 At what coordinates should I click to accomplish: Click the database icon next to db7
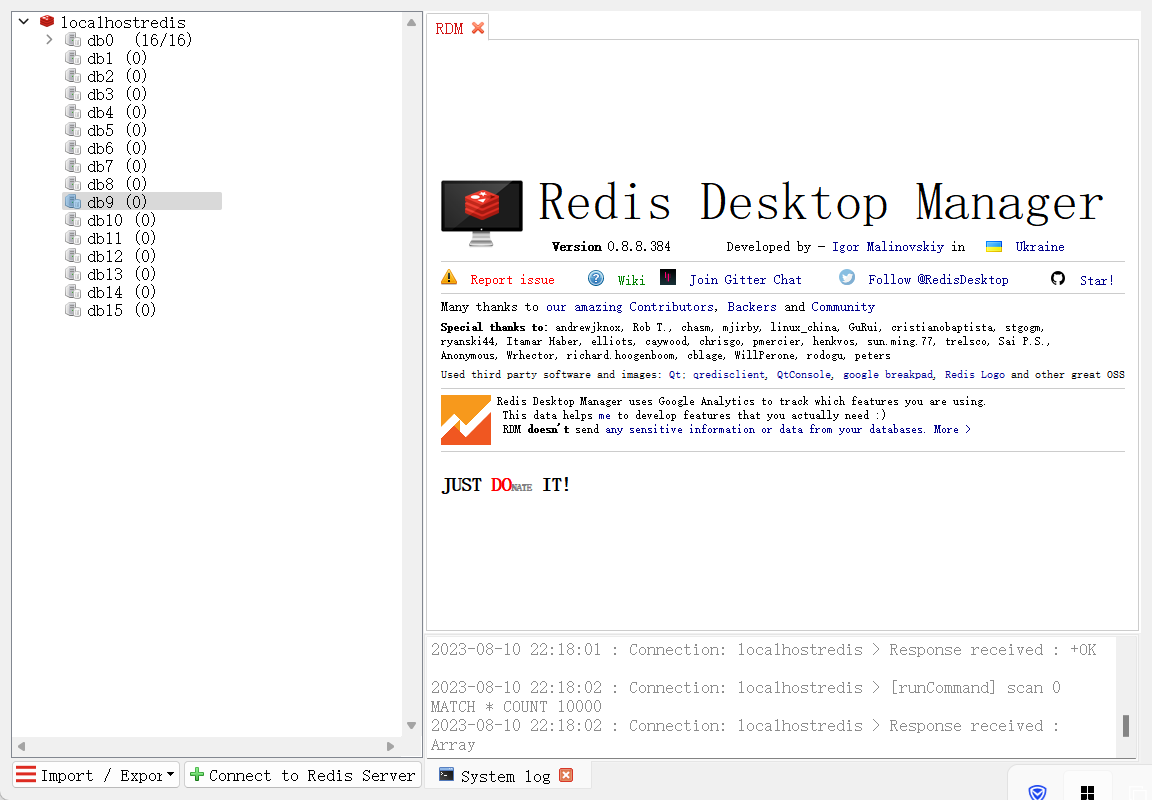(x=73, y=165)
